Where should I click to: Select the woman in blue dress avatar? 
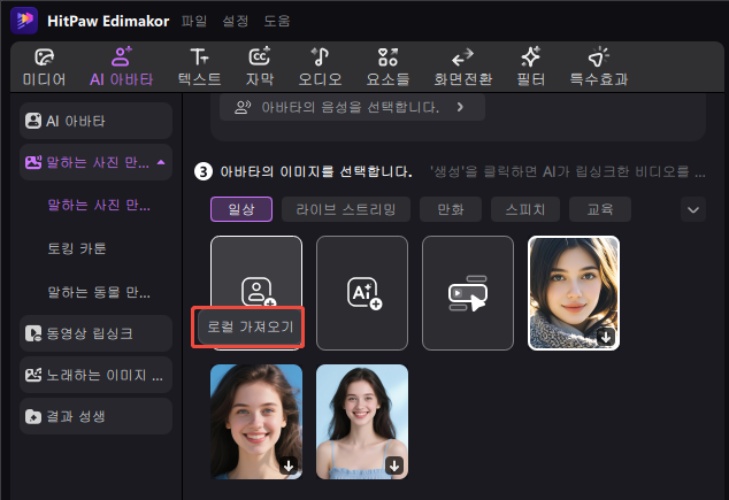coord(362,421)
